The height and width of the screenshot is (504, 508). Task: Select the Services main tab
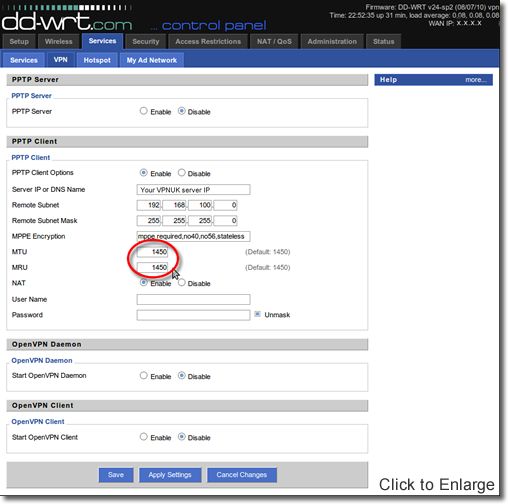[x=102, y=41]
